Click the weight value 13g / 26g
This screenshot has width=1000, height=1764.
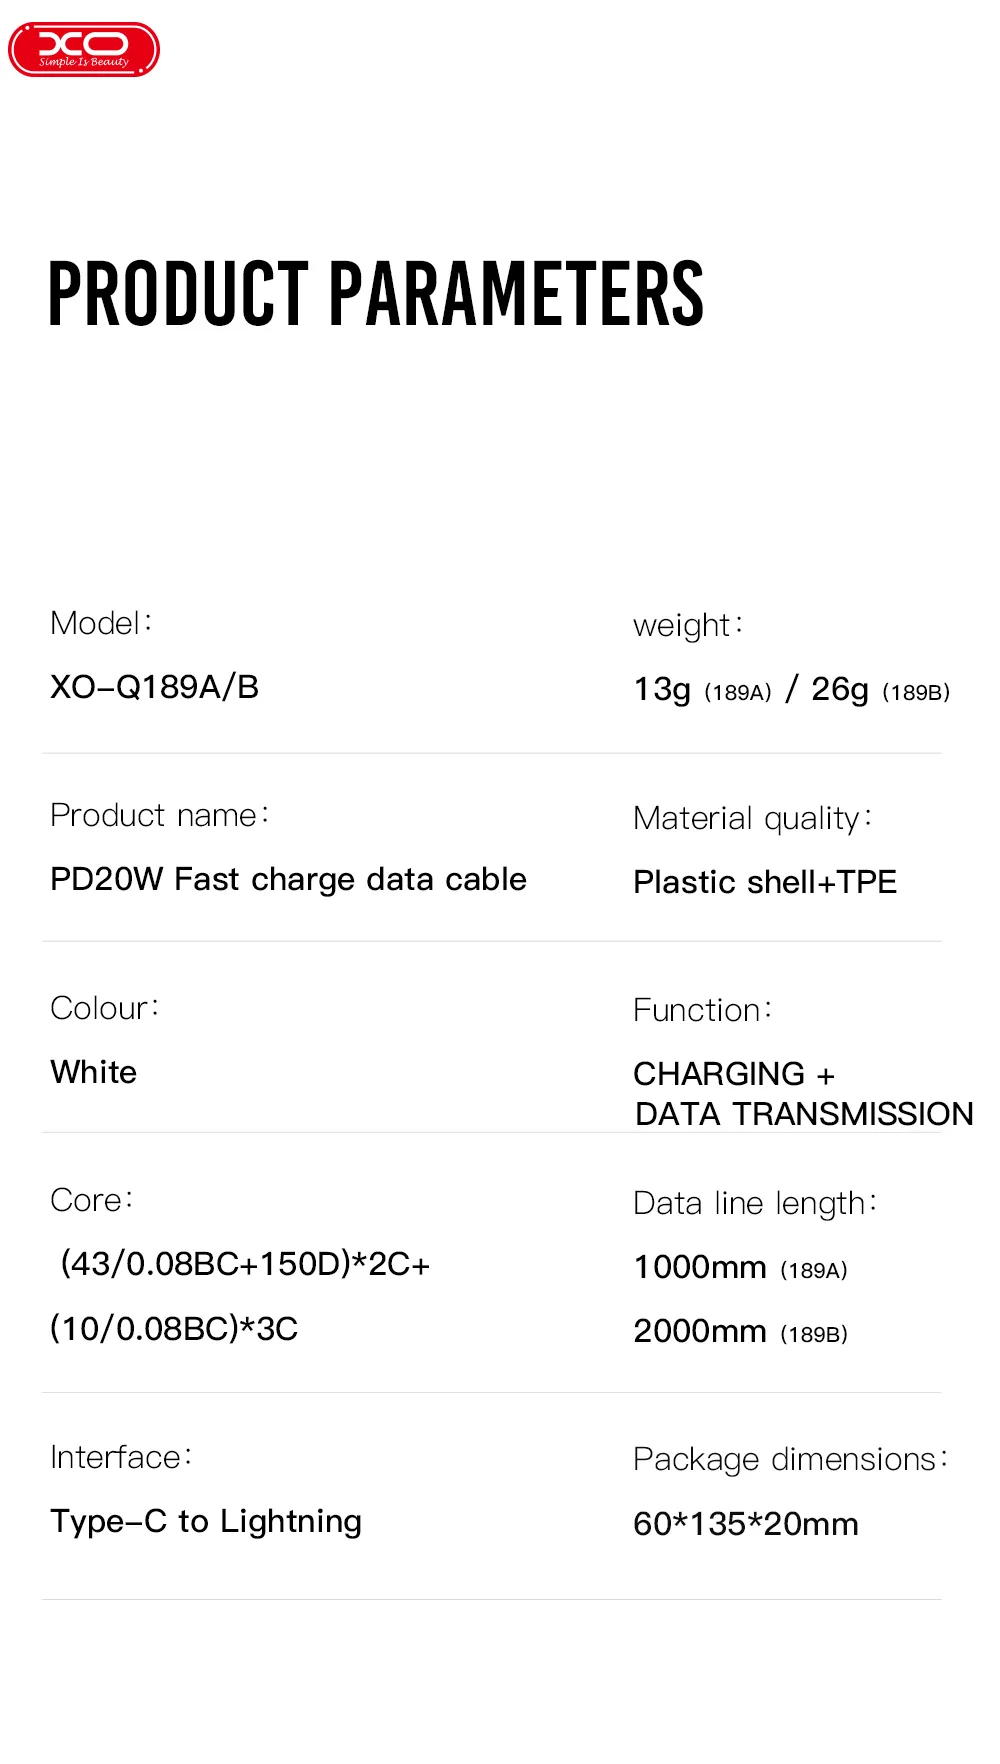791,690
